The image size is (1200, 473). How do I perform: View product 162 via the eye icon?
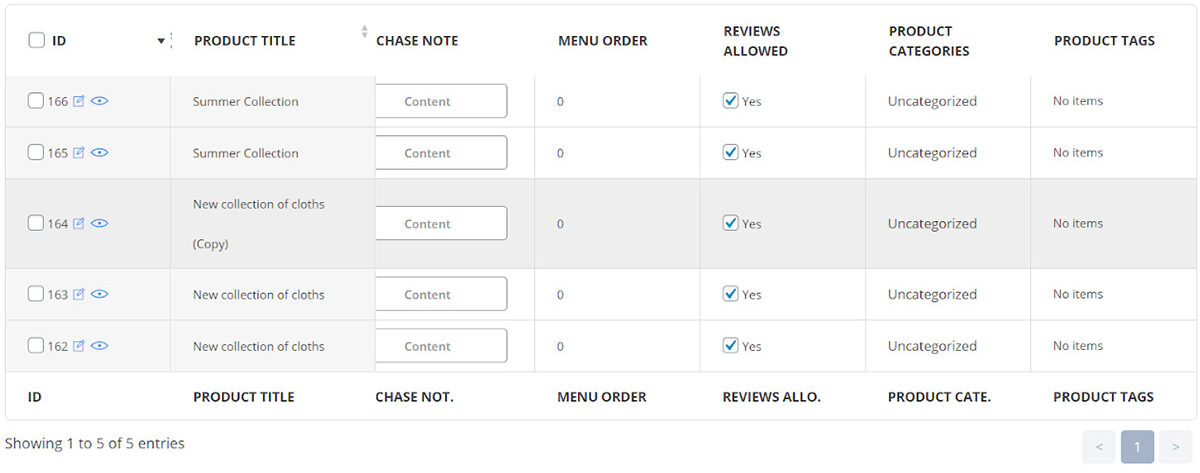pyautogui.click(x=99, y=346)
